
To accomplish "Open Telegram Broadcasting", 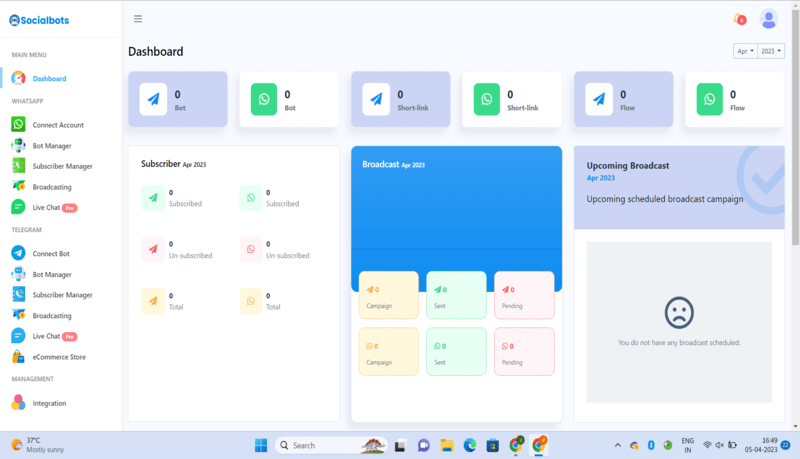I will pyautogui.click(x=52, y=316).
